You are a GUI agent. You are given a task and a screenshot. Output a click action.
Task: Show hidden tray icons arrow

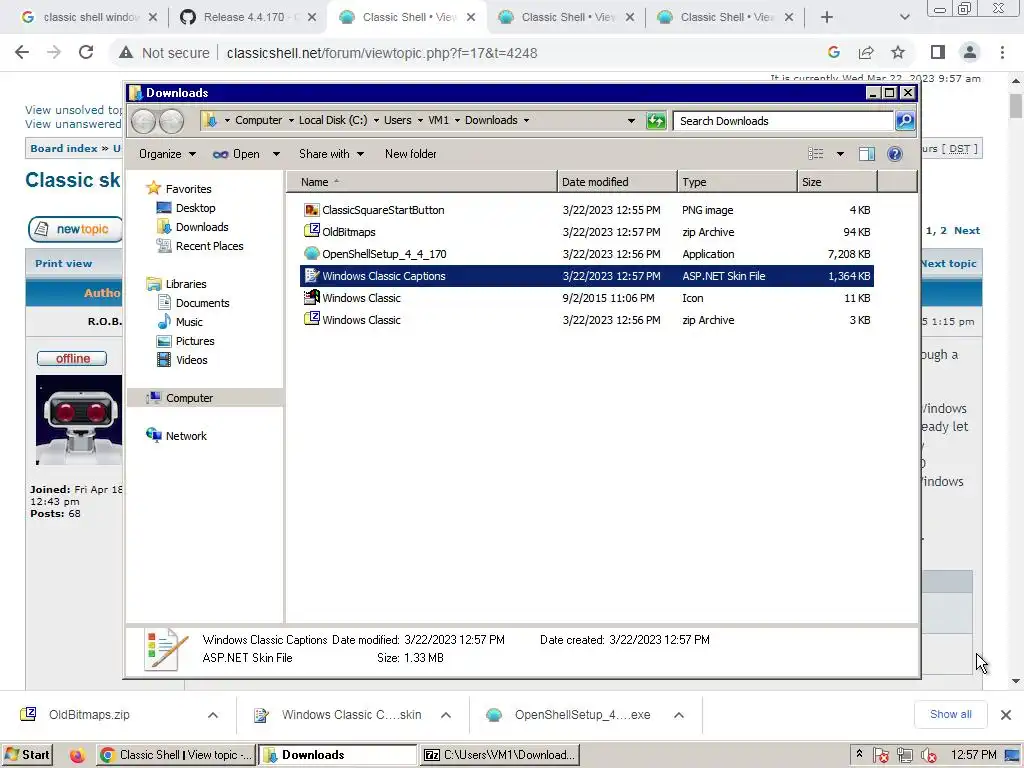(x=859, y=754)
